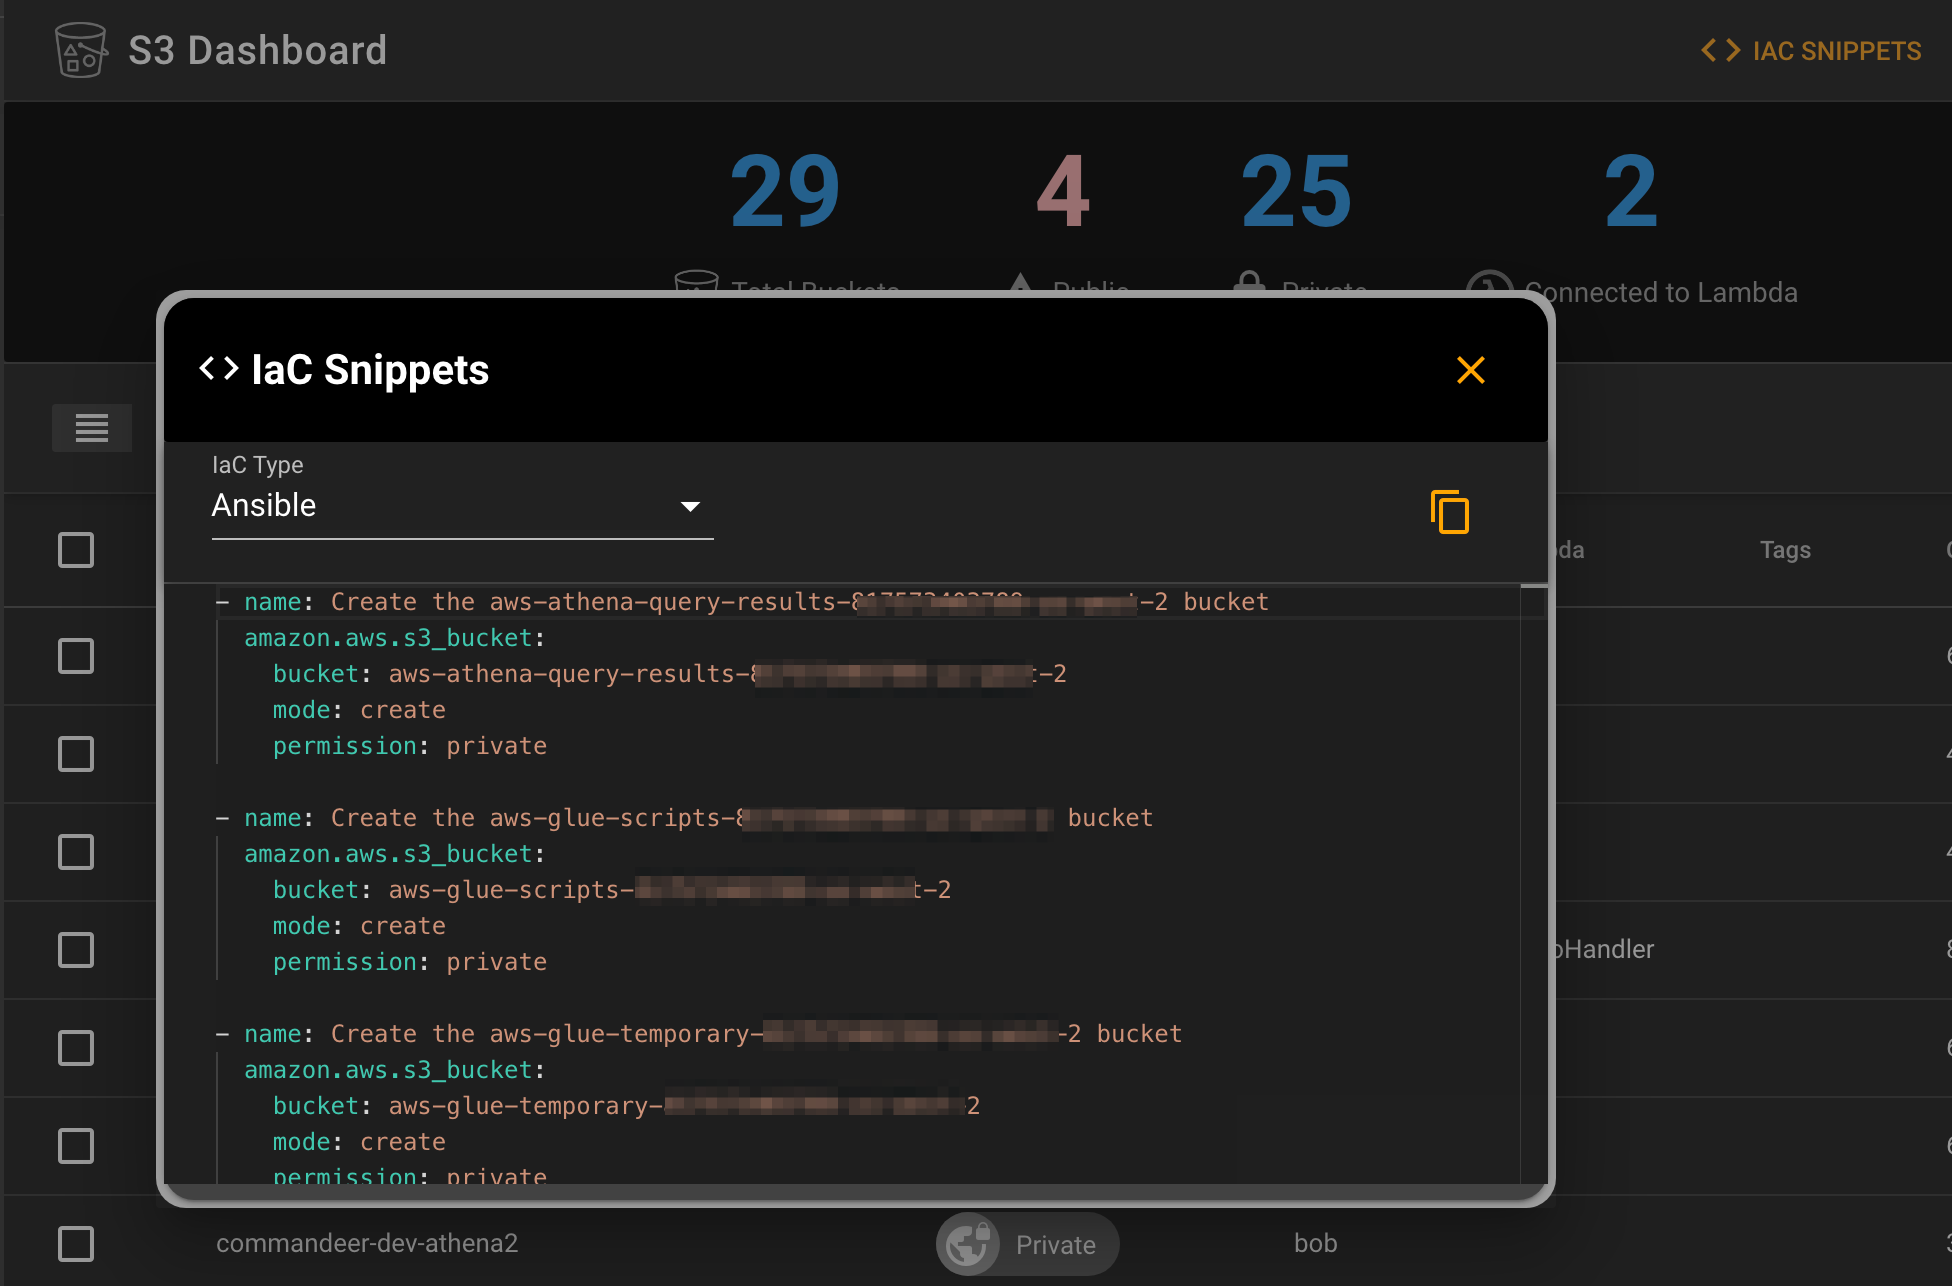Click the aws-glue-temporary name line in code
Screen dimensions: 1952x1286
698,1034
